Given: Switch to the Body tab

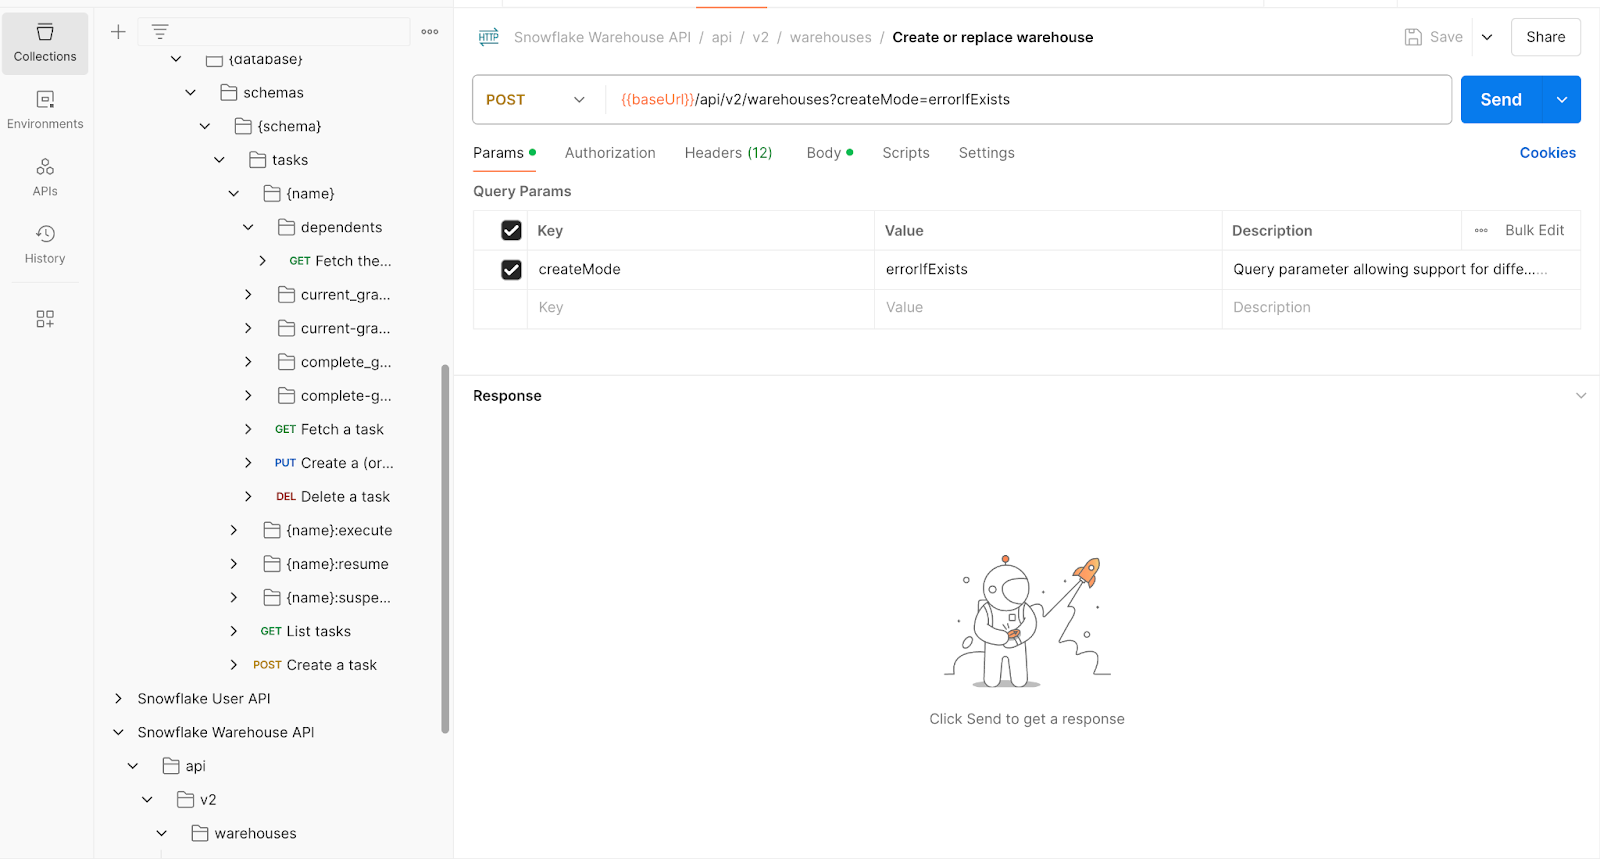Looking at the screenshot, I should coord(824,153).
